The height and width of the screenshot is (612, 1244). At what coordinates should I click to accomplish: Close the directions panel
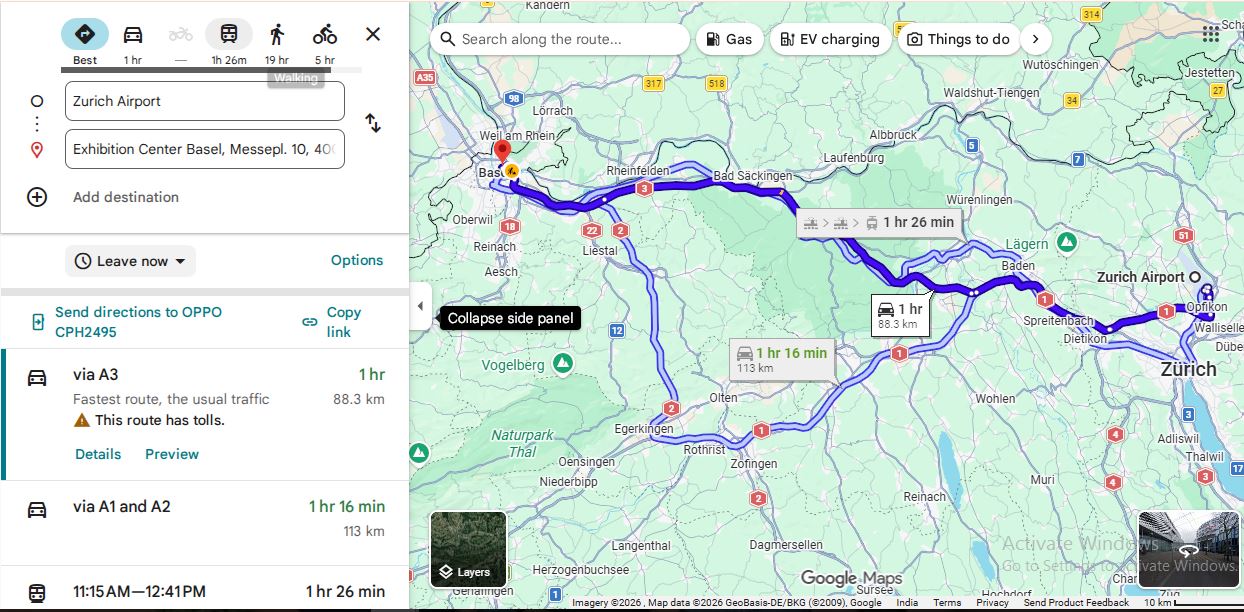coord(373,34)
